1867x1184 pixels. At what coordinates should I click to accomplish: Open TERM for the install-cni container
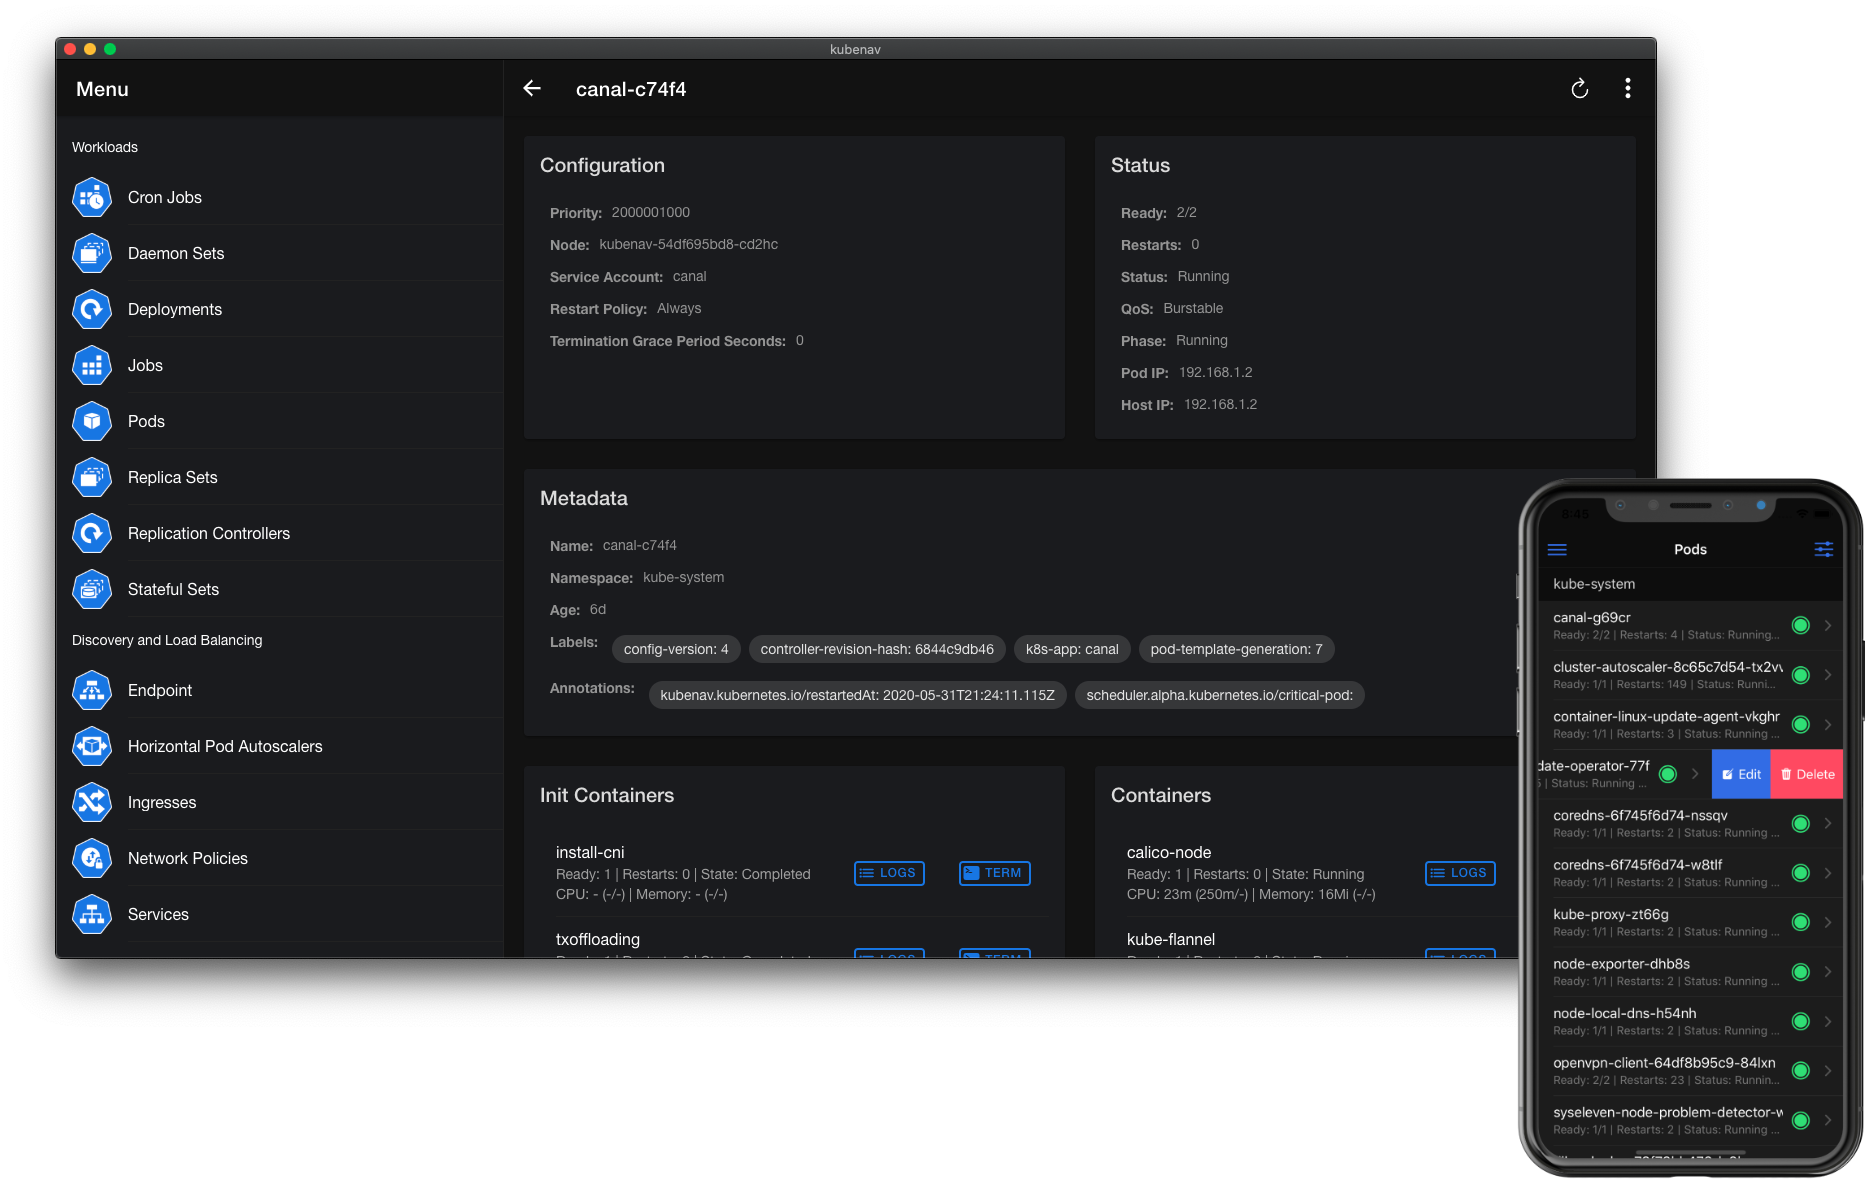coord(994,873)
